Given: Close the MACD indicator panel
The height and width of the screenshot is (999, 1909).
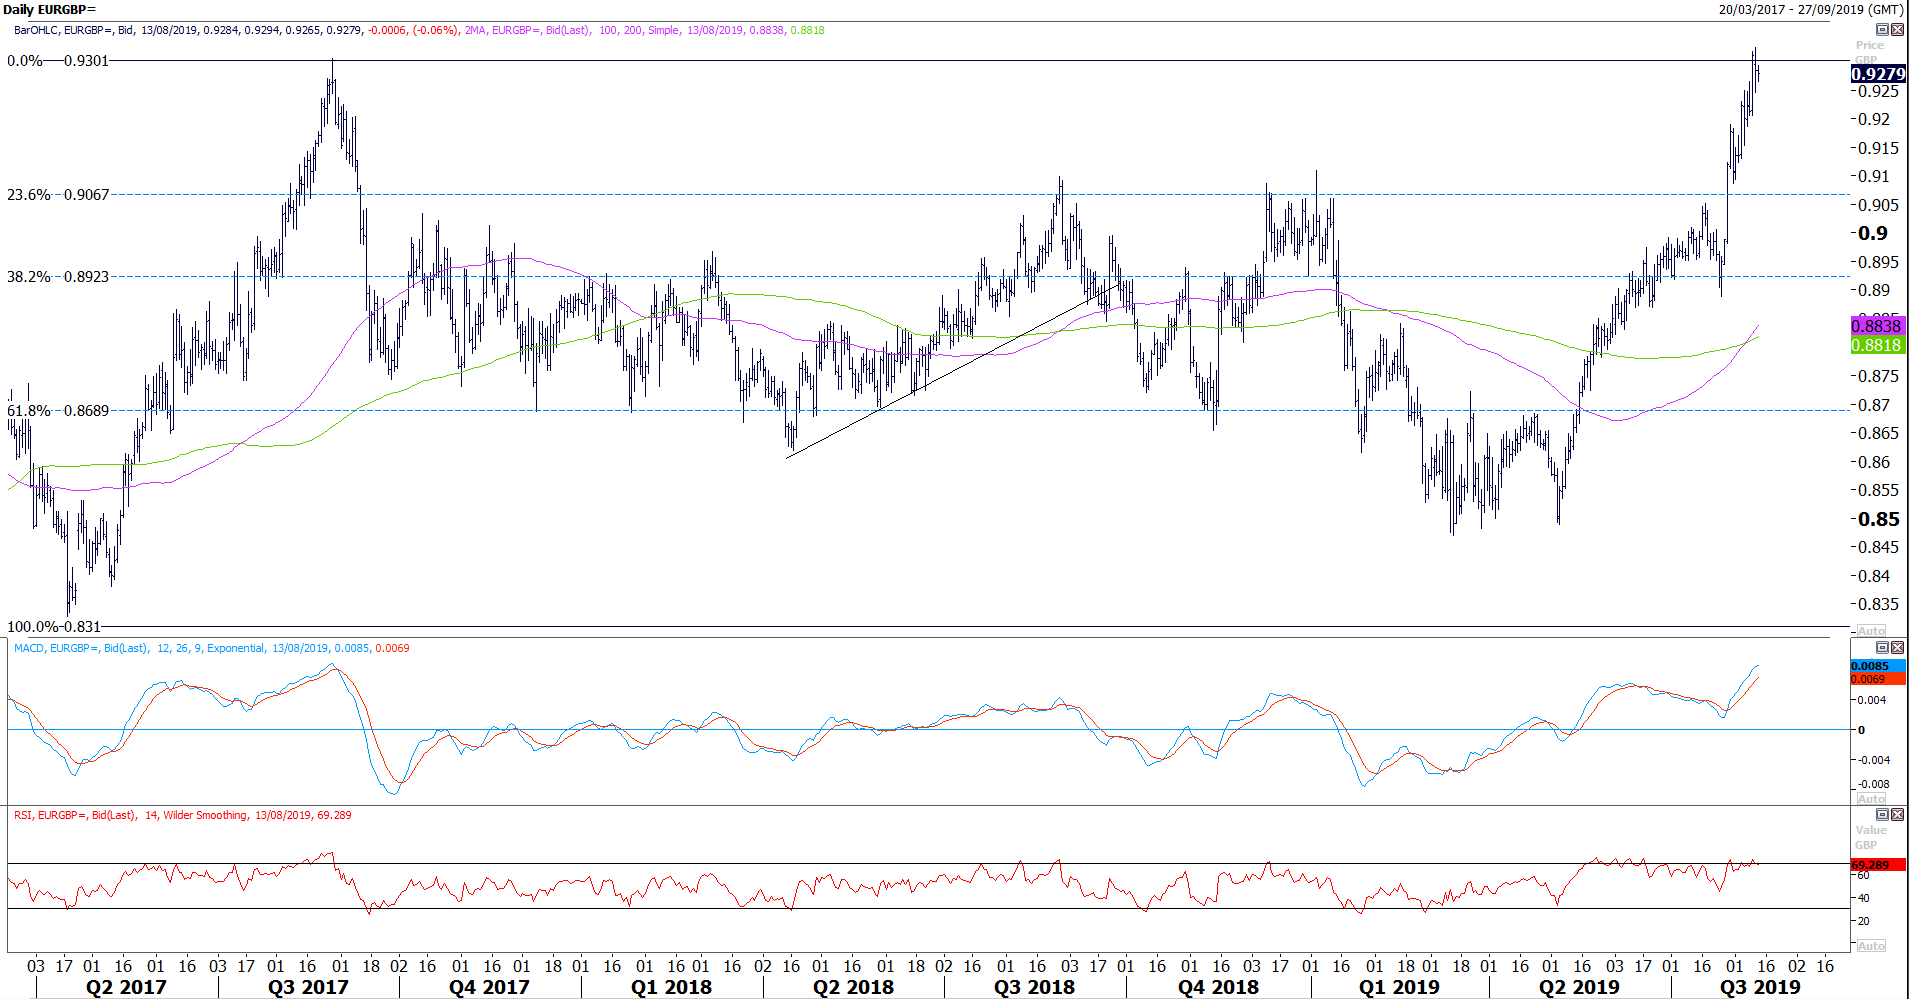Looking at the screenshot, I should pos(1897,648).
